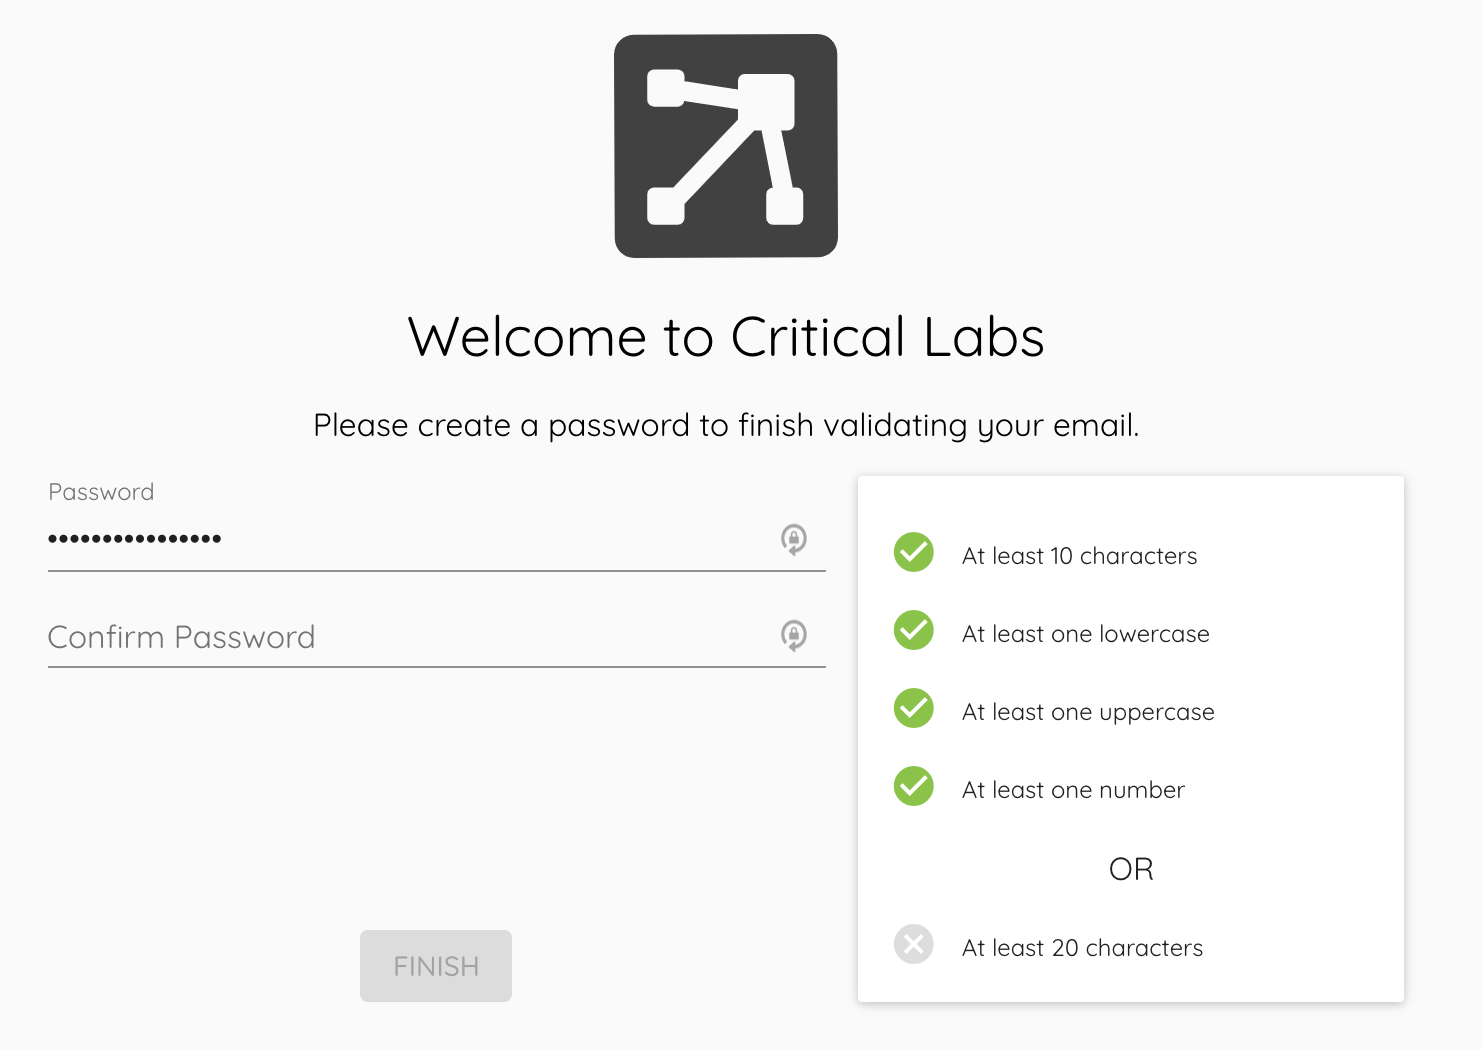Click the 'At least 10 characters' text
Viewport: 1482px width, 1050px height.
pos(1079,556)
